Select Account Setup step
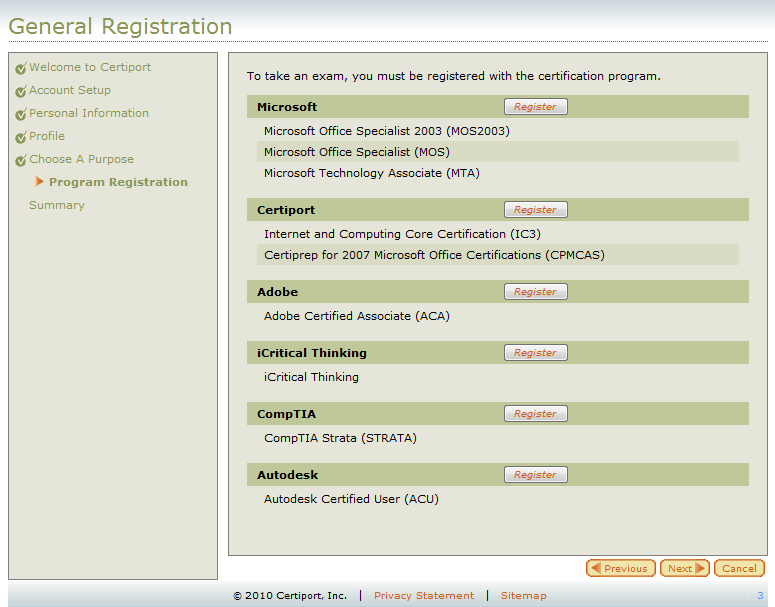 pyautogui.click(x=70, y=90)
